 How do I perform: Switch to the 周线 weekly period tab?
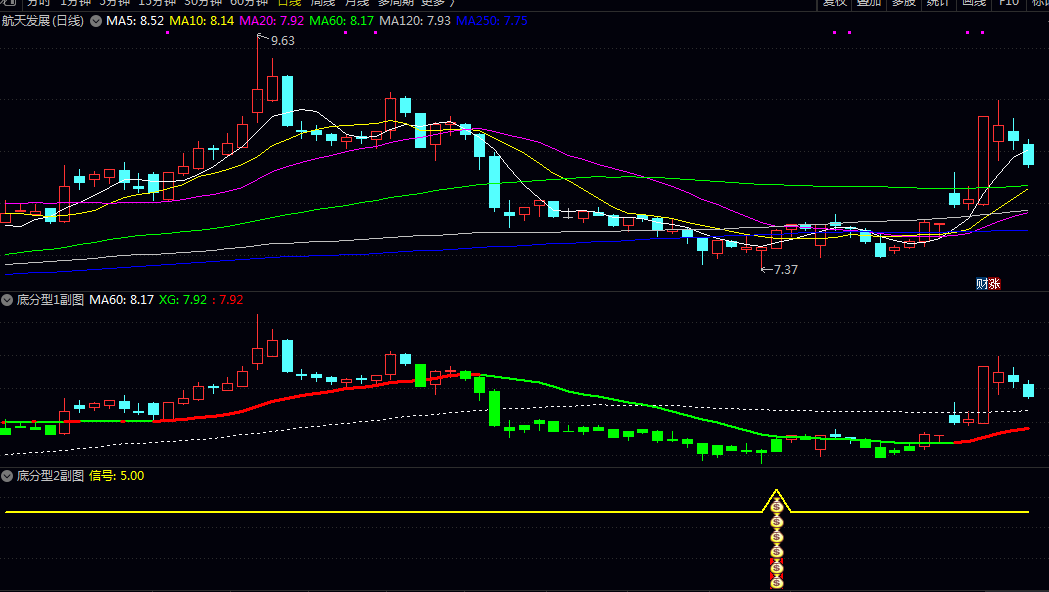click(x=323, y=3)
